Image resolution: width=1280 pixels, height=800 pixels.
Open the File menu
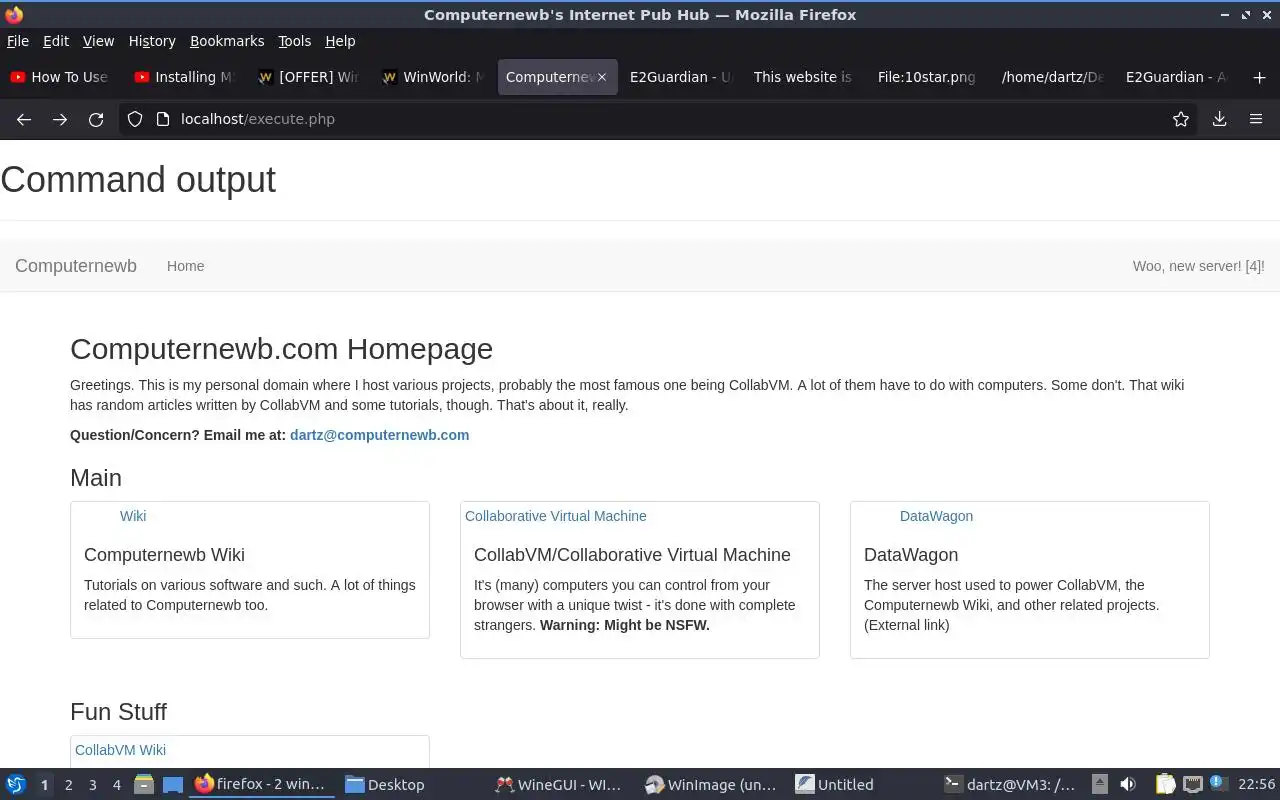(18, 41)
